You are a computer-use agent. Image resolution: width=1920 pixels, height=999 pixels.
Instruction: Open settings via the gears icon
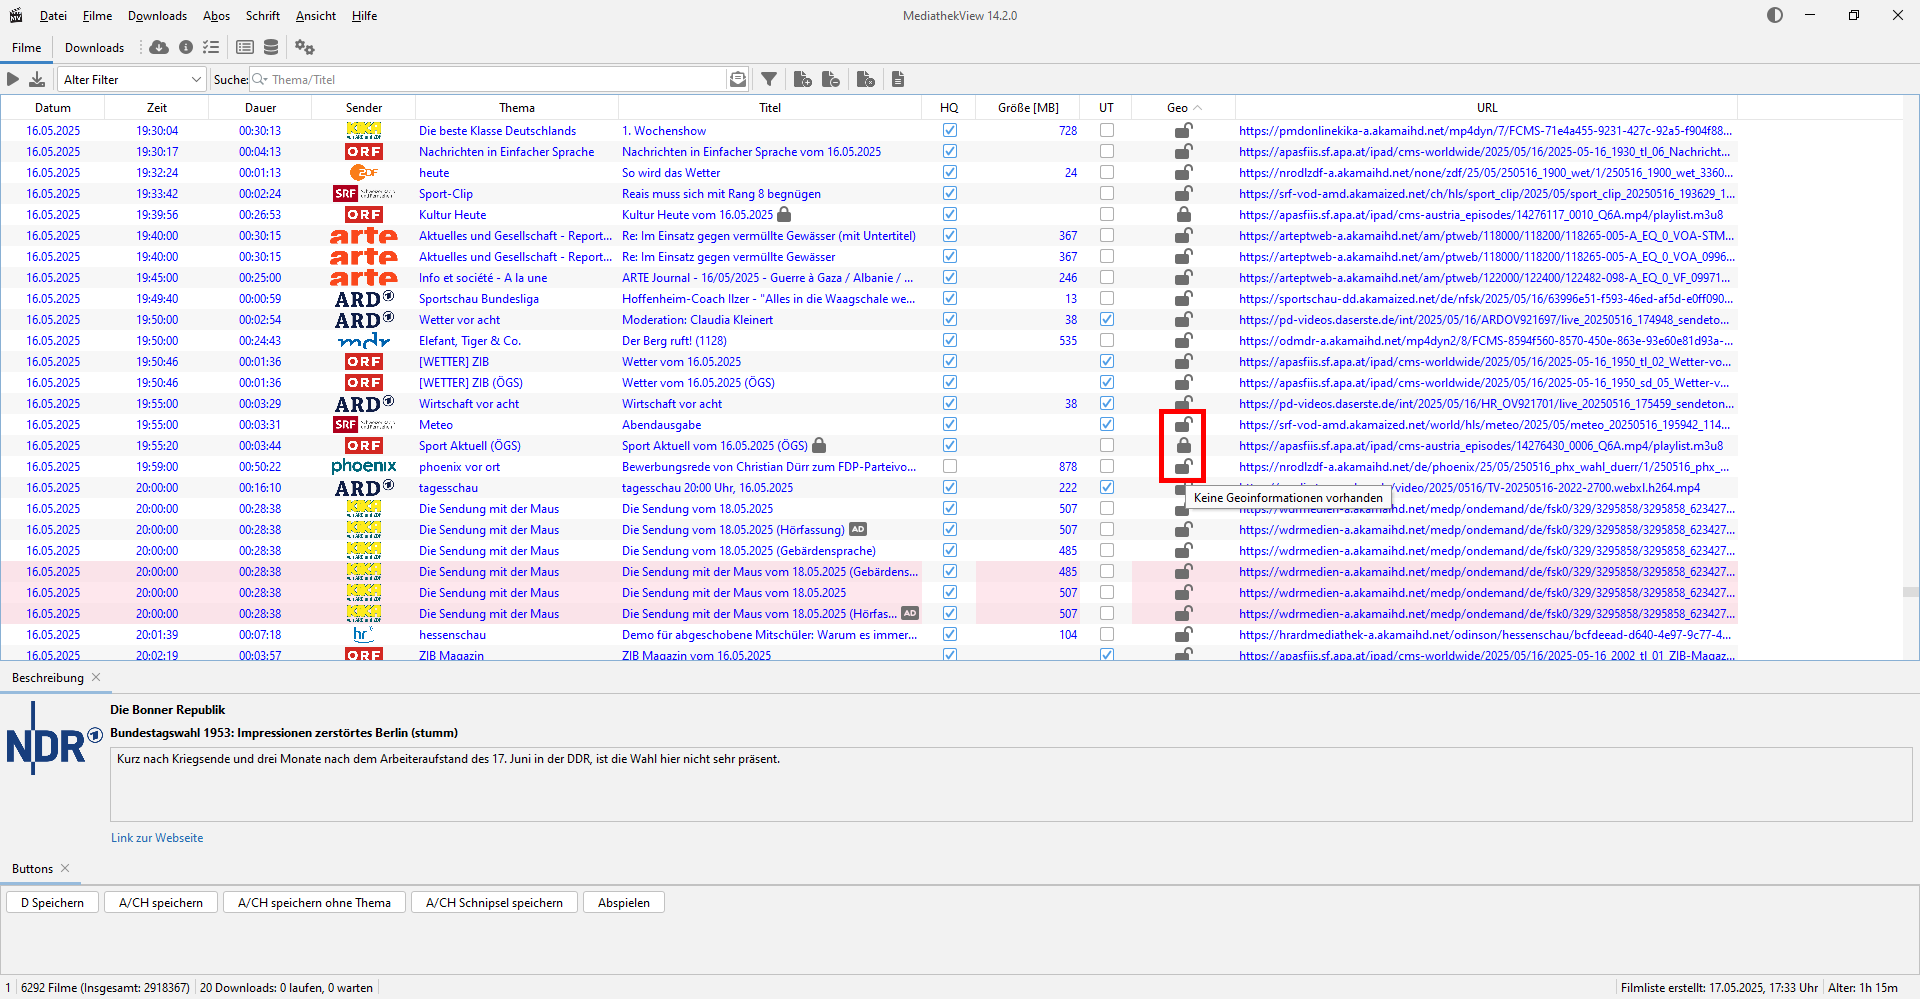[305, 47]
